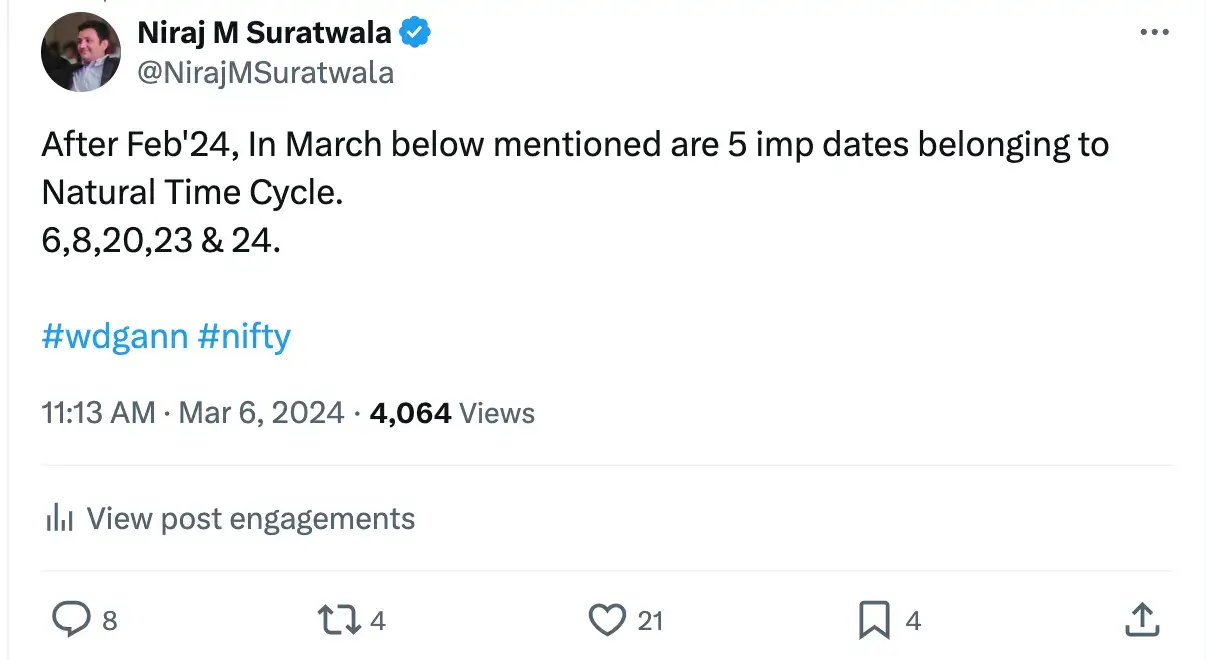Open the #wdgann hashtag
Image resolution: width=1206 pixels, height=660 pixels.
115,336
